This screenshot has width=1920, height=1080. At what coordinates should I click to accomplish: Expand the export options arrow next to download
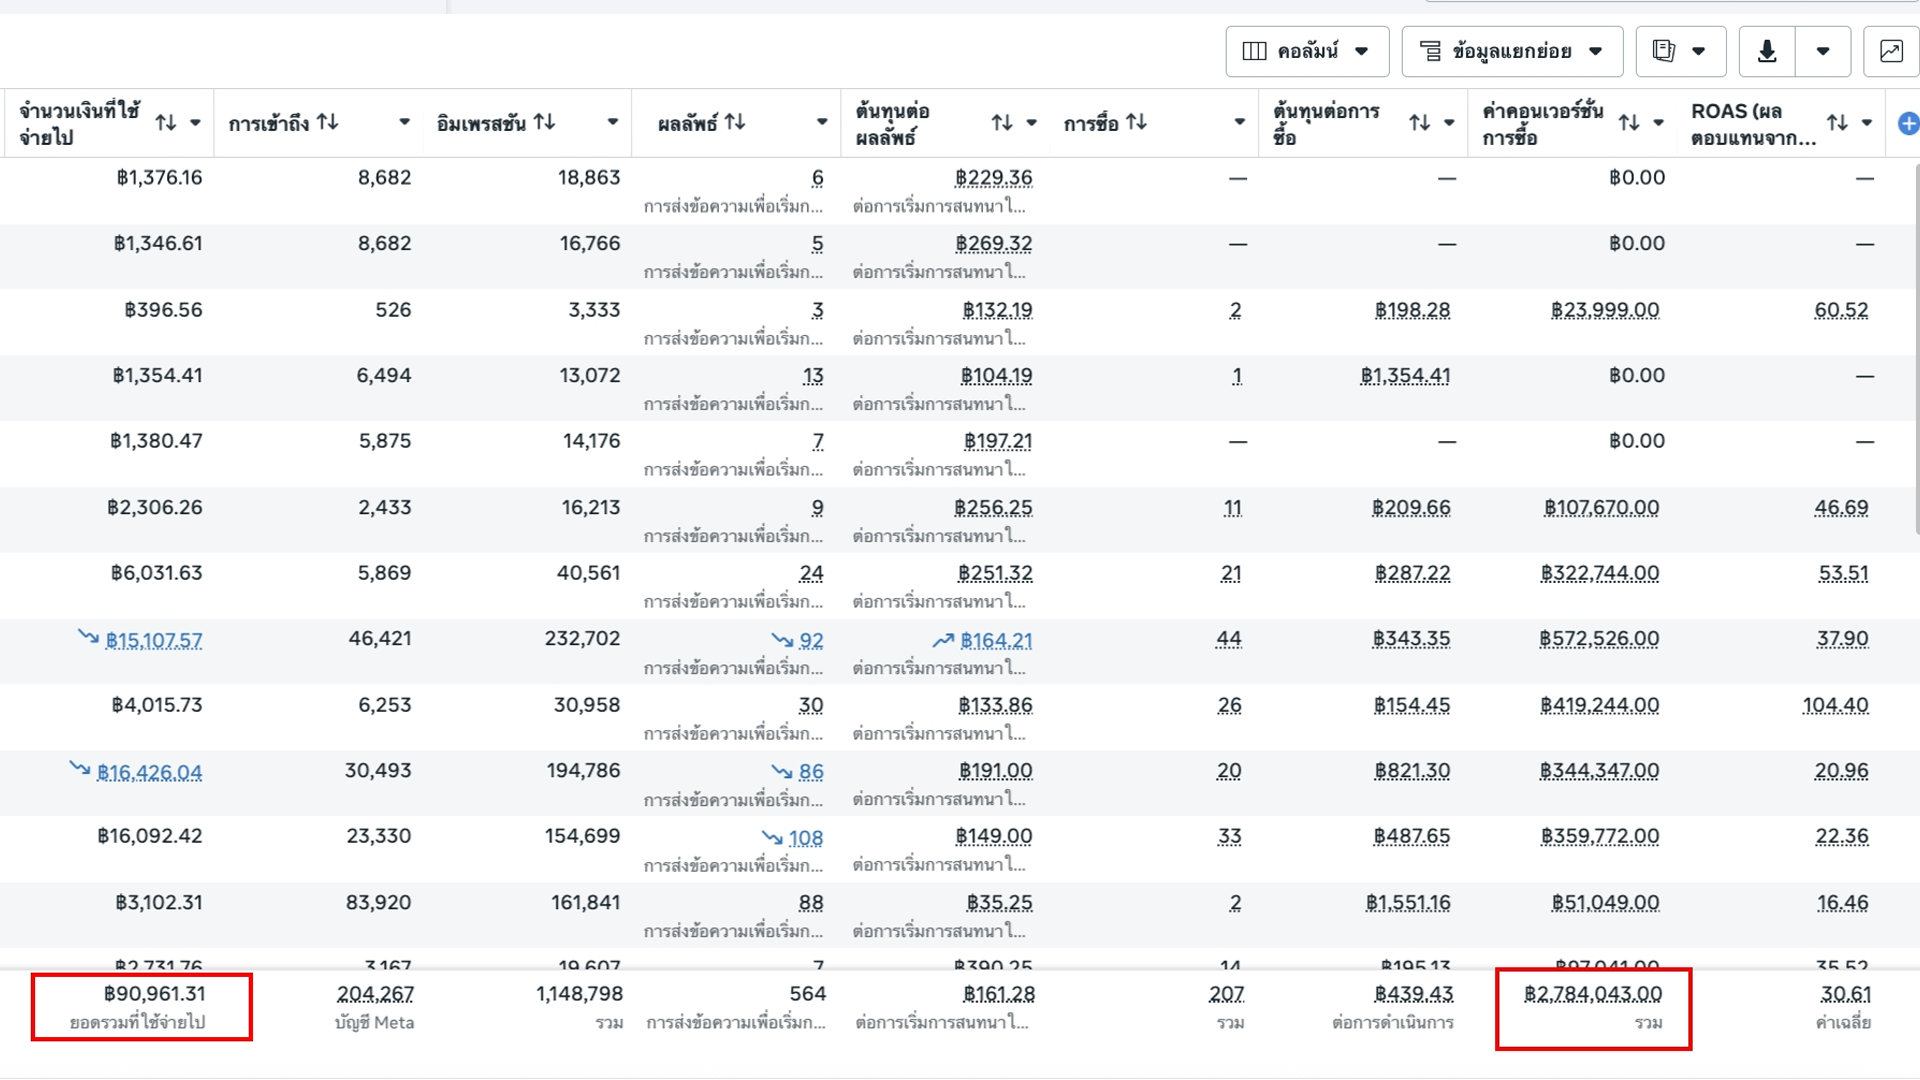coord(1823,51)
